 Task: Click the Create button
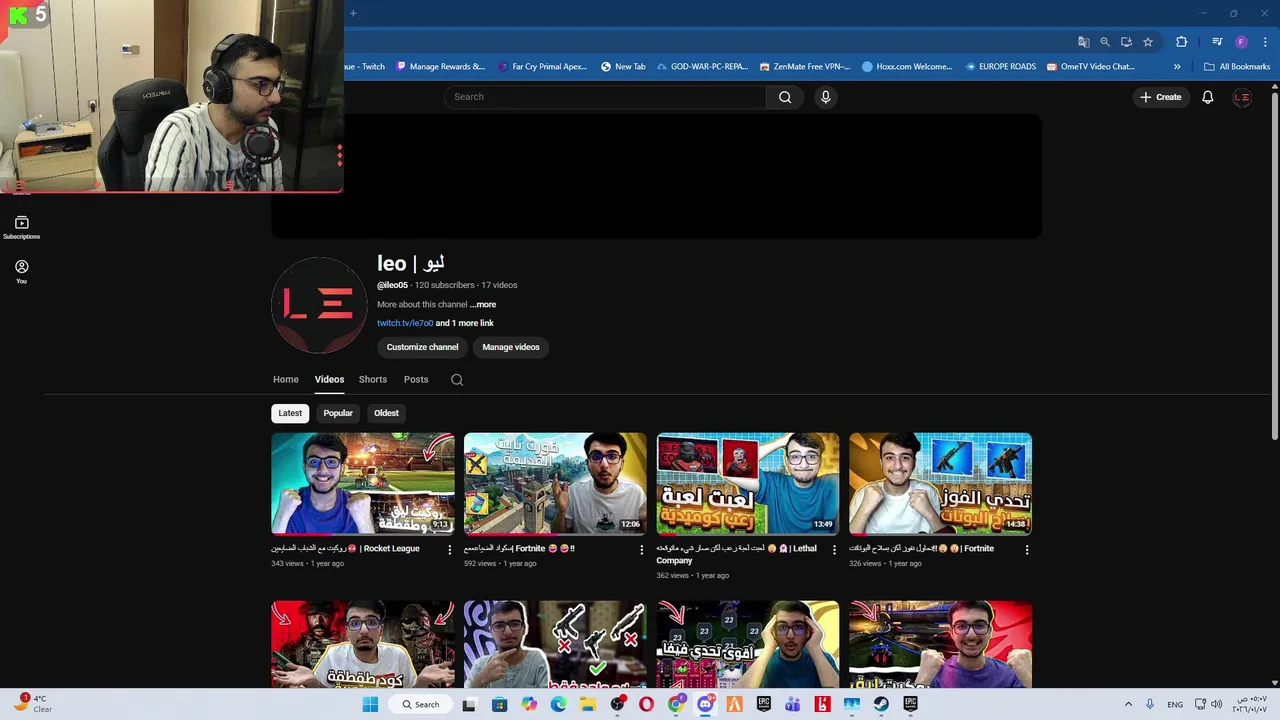pyautogui.click(x=1160, y=97)
